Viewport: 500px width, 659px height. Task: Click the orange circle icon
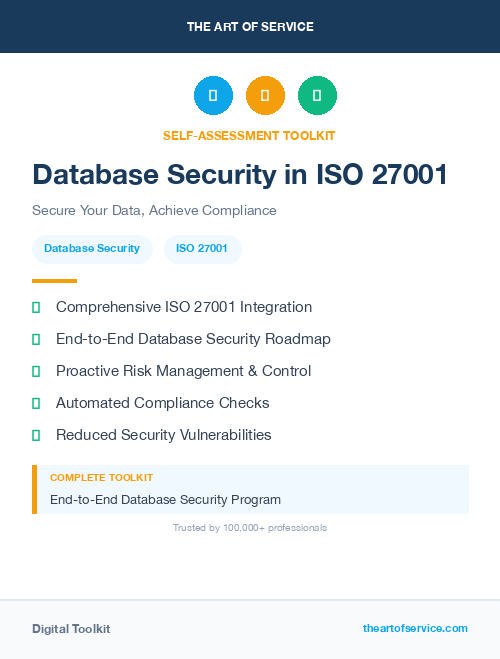coord(265,95)
